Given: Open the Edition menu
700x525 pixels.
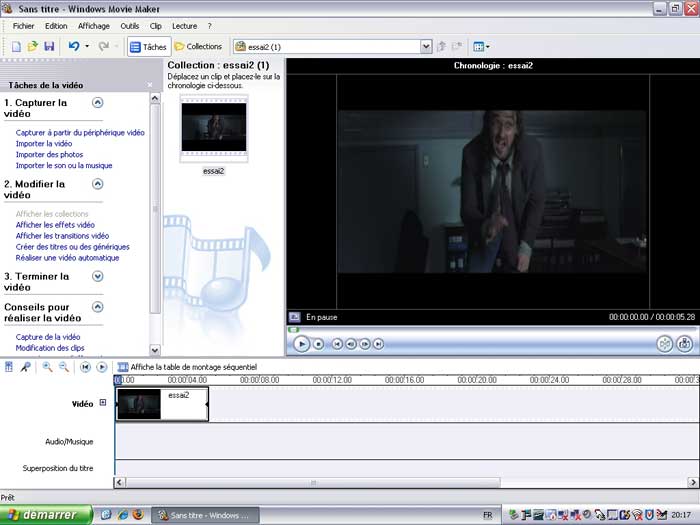Looking at the screenshot, I should (x=56, y=26).
